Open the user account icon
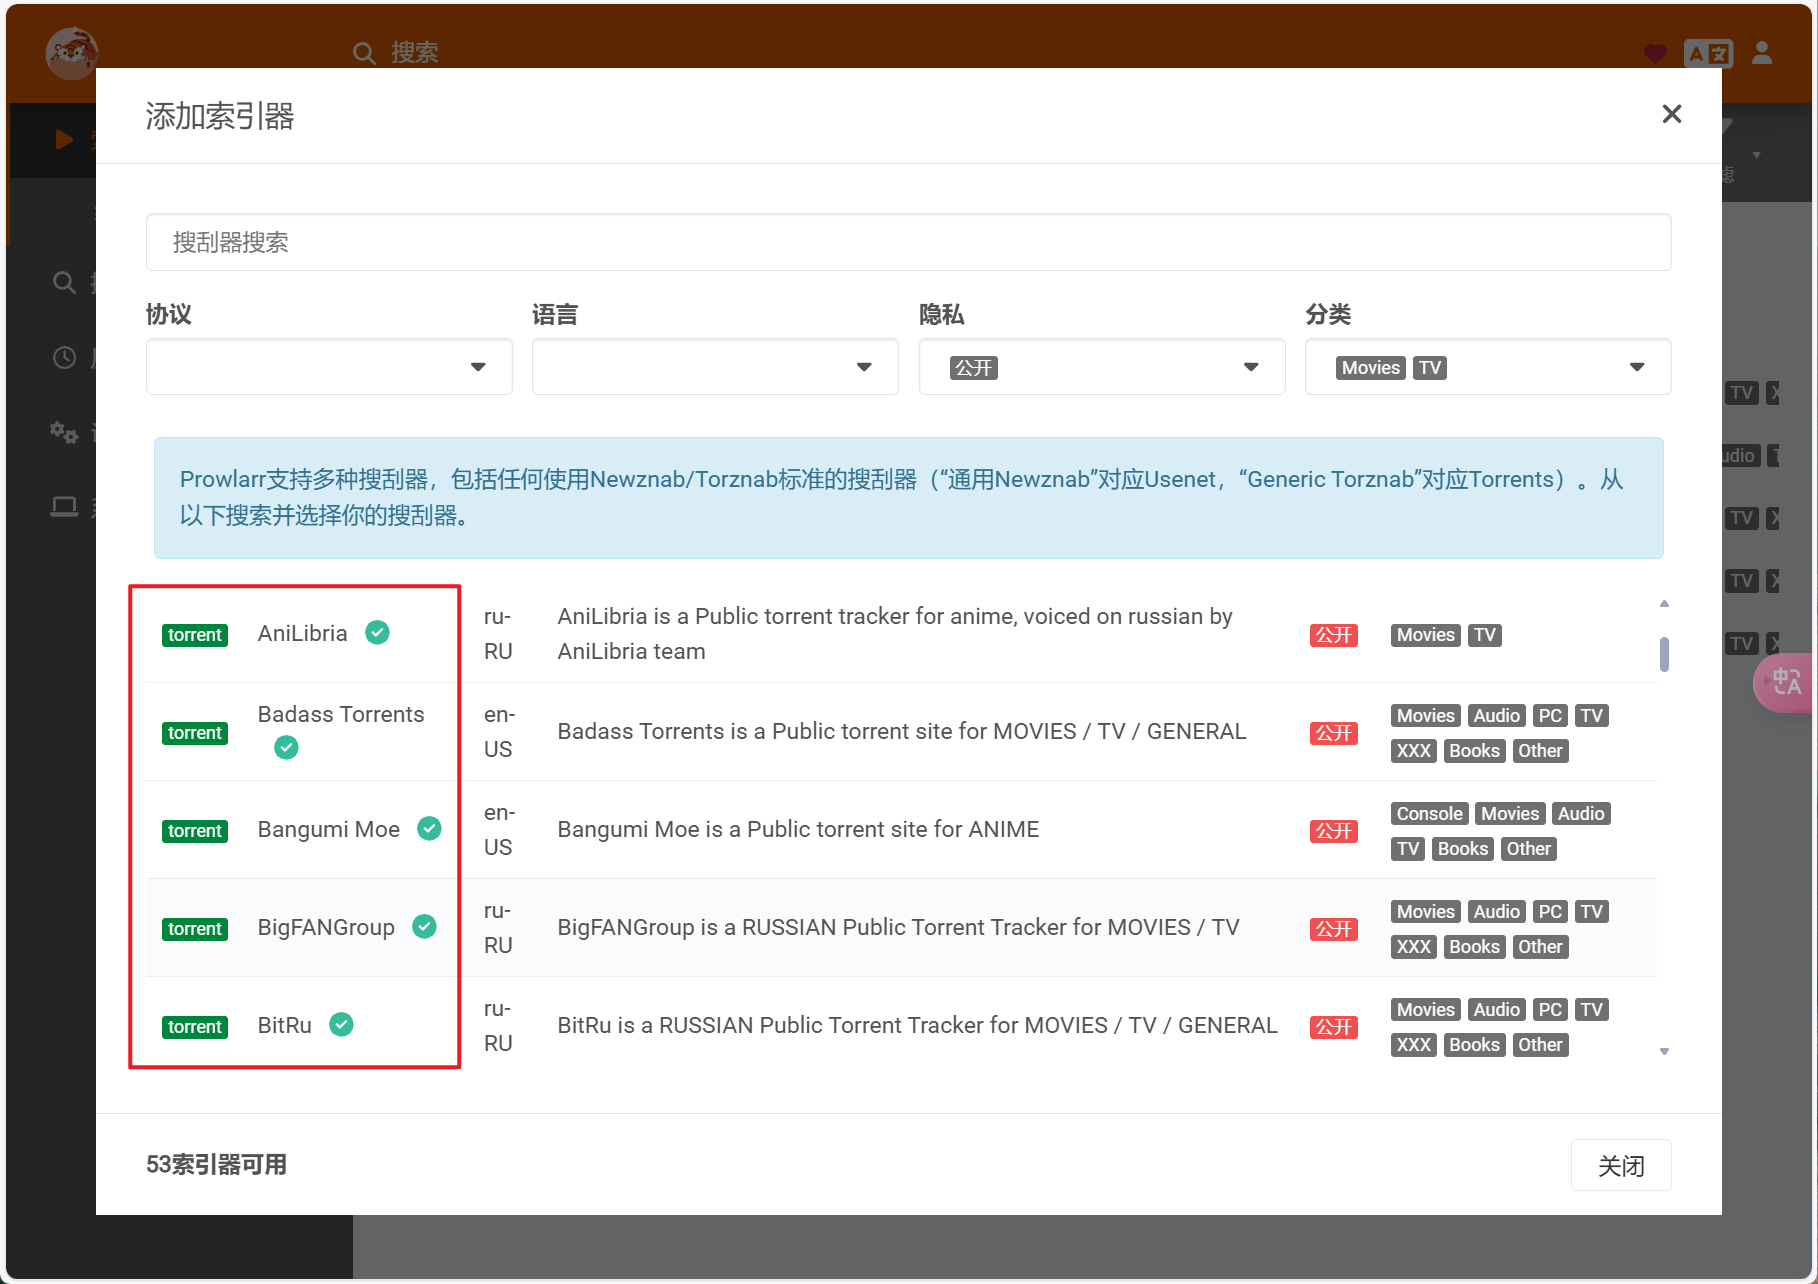Viewport: 1818px width, 1284px height. pos(1762,53)
